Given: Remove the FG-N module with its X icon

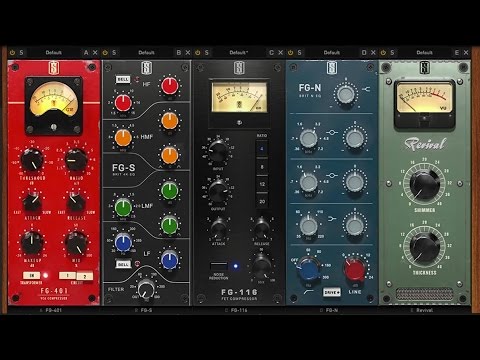Looking at the screenshot, I should [x=373, y=53].
